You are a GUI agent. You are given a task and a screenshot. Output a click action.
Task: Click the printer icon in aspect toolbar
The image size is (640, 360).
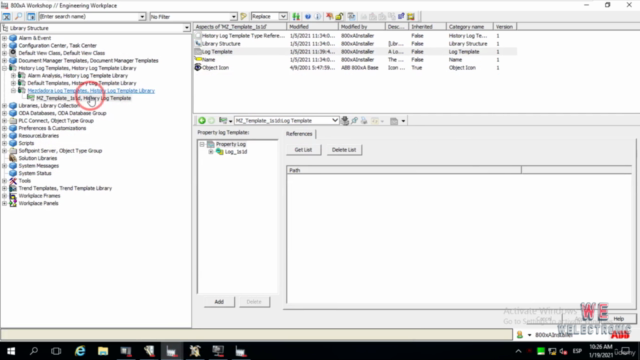364,121
